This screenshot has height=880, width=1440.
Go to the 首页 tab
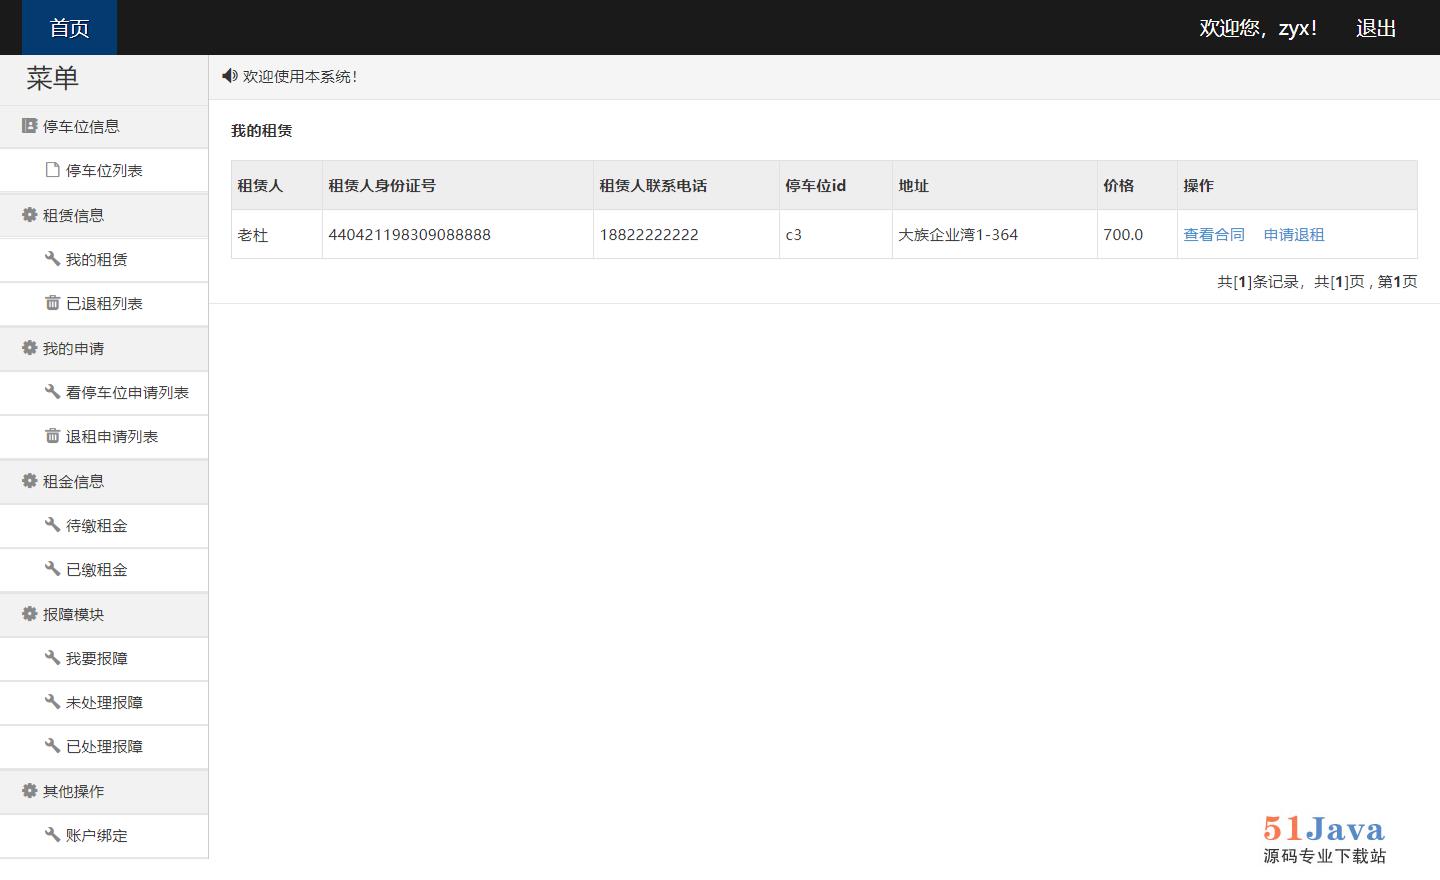[69, 28]
